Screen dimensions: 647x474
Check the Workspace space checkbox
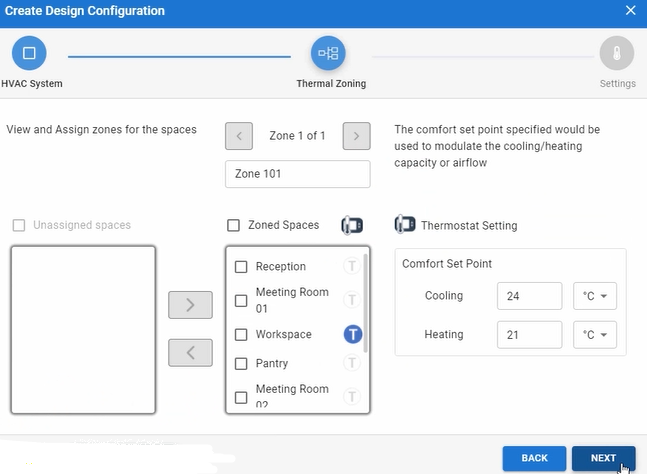pyautogui.click(x=241, y=335)
